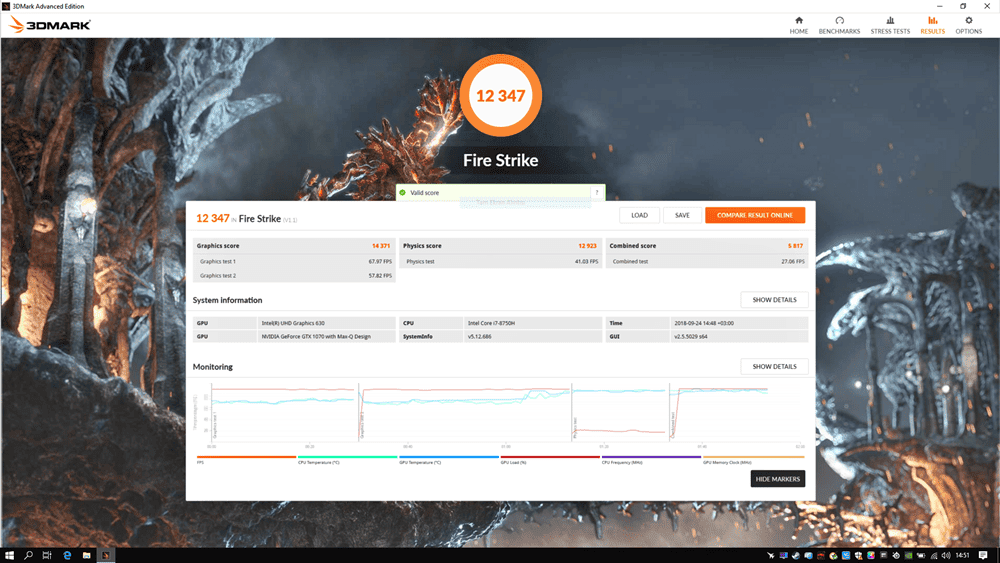Open the Benchmarks section
This screenshot has height=563, width=1000.
pyautogui.click(x=839, y=25)
